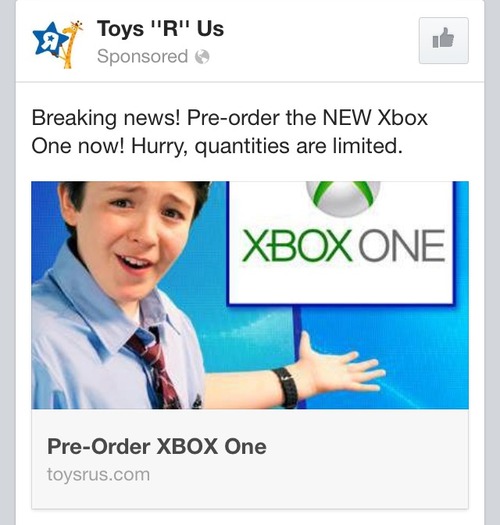Select the Breaking news post text
Screen dimensions: 500x525
pos(229,132)
